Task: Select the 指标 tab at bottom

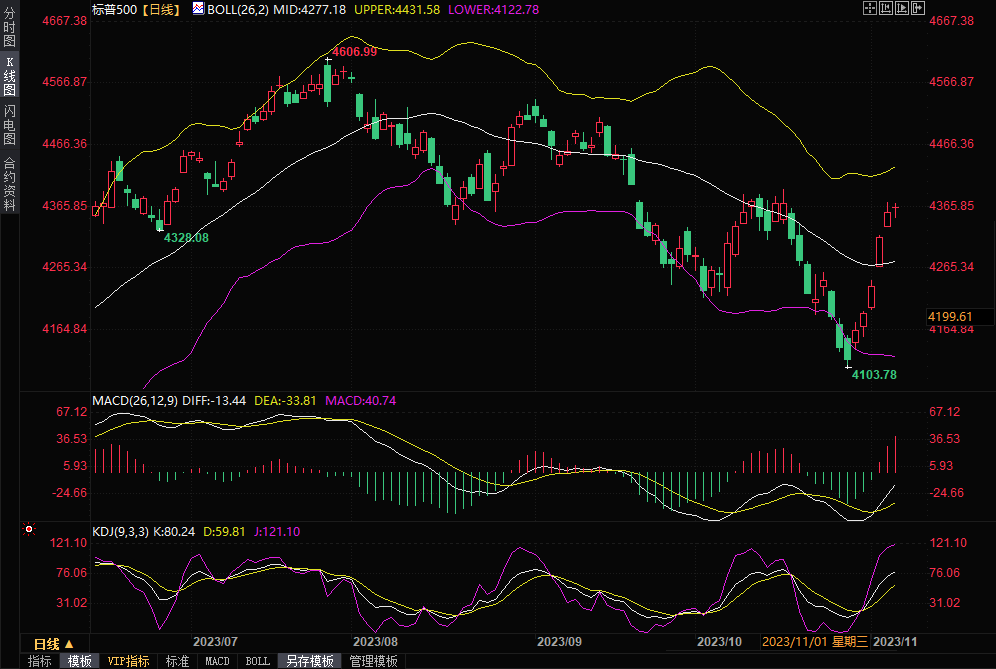Action: 40,661
